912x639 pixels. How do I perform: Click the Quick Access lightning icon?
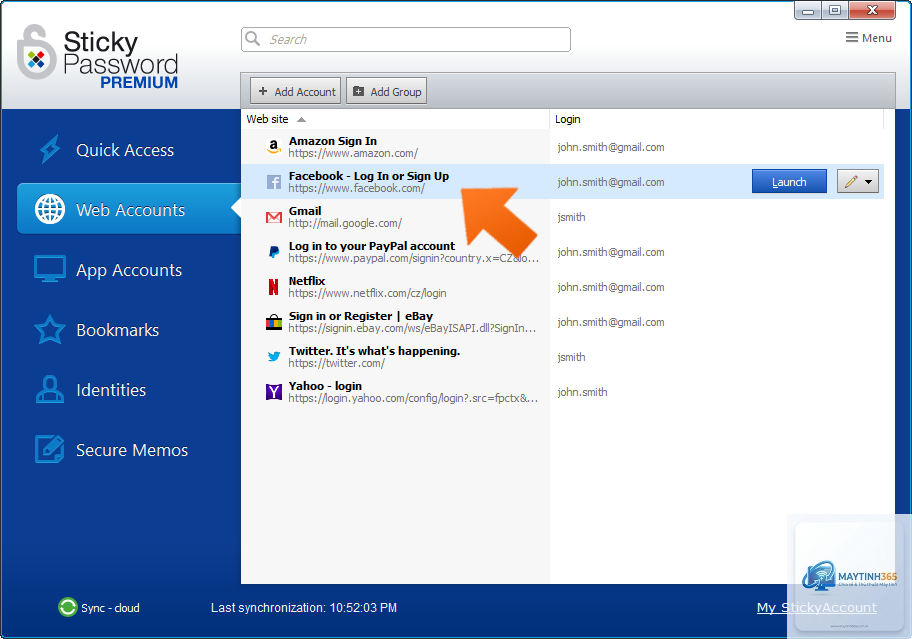[50, 149]
